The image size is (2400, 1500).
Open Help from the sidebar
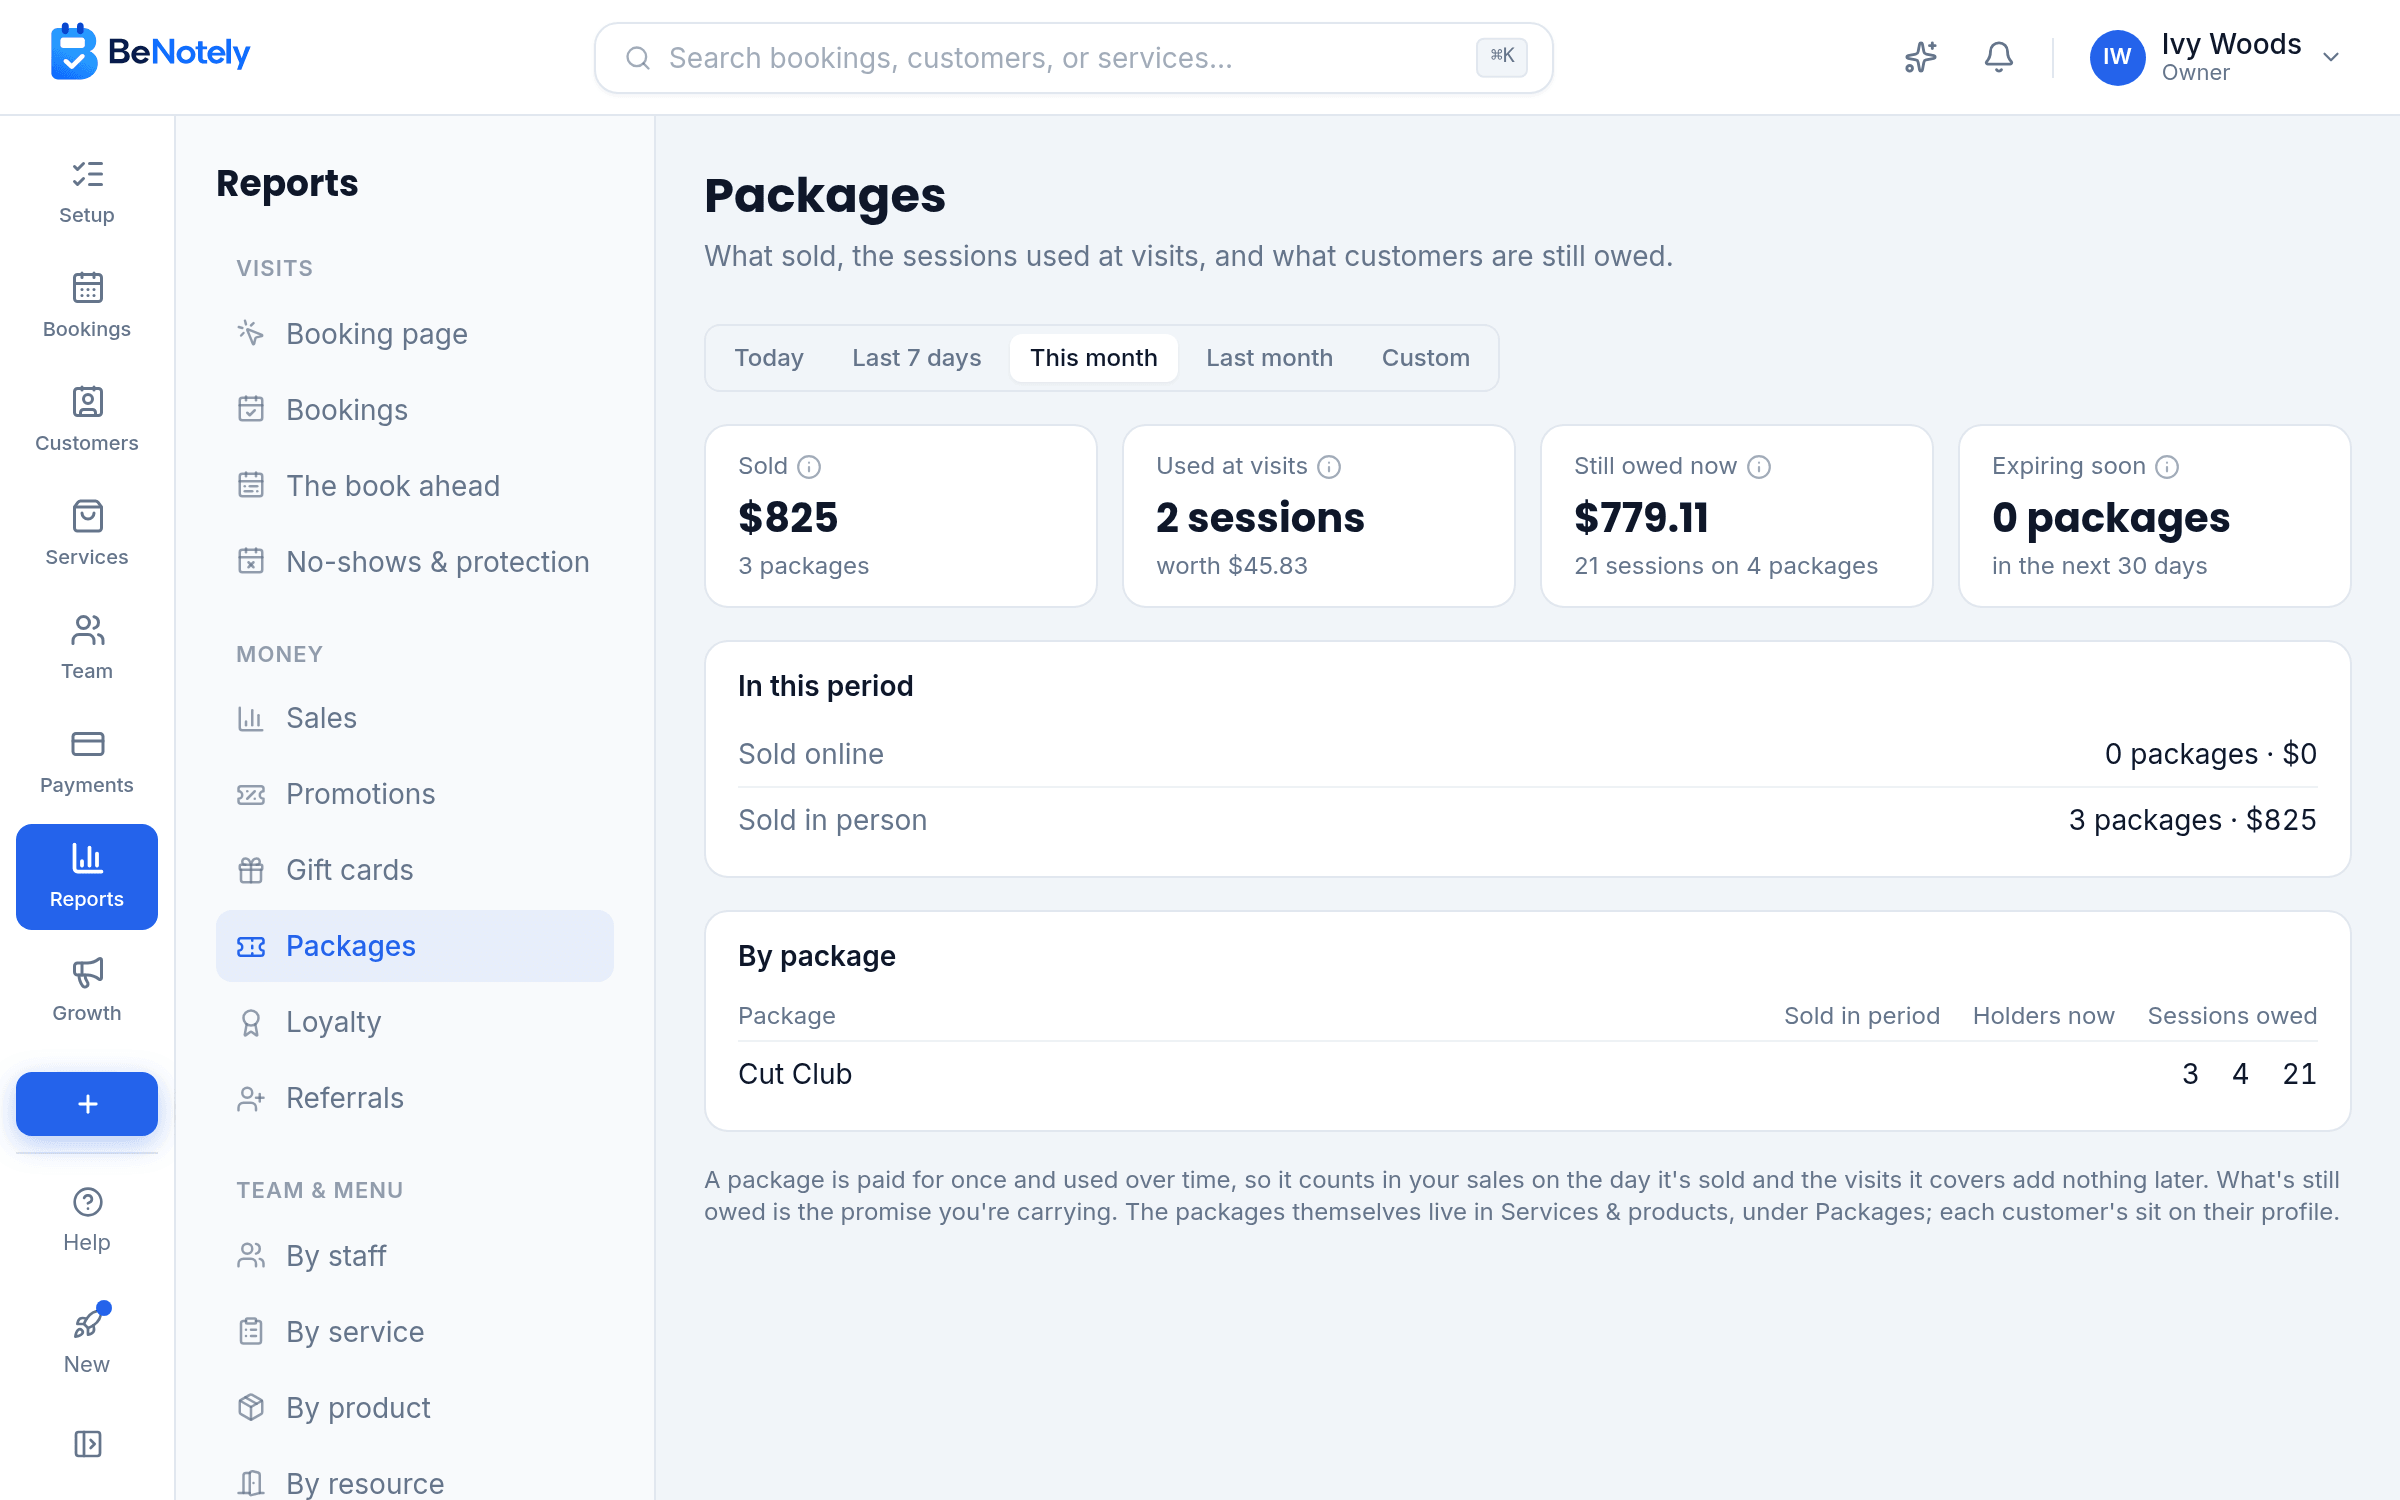[x=87, y=1220]
